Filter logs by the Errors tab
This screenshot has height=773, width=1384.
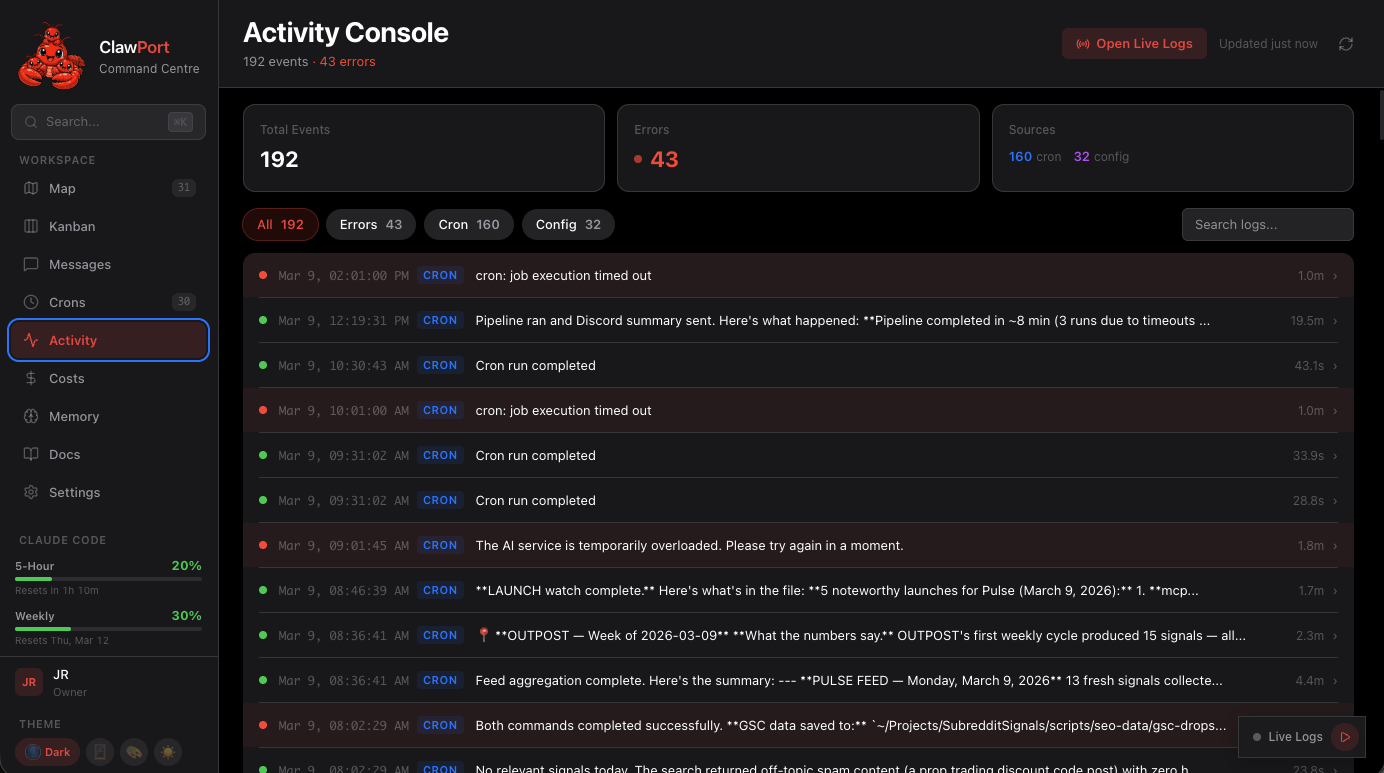point(370,225)
